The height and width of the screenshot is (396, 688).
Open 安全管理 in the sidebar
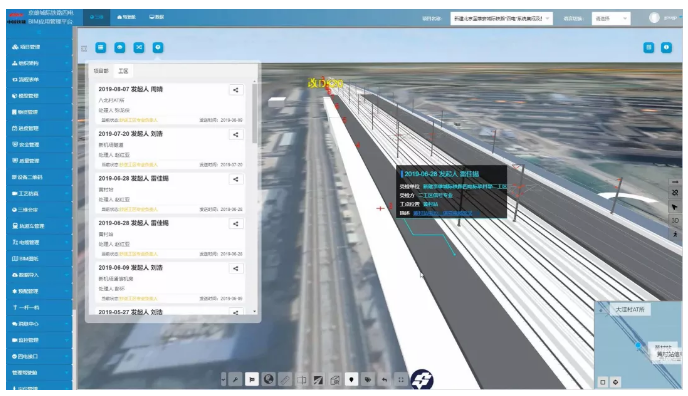pos(39,144)
